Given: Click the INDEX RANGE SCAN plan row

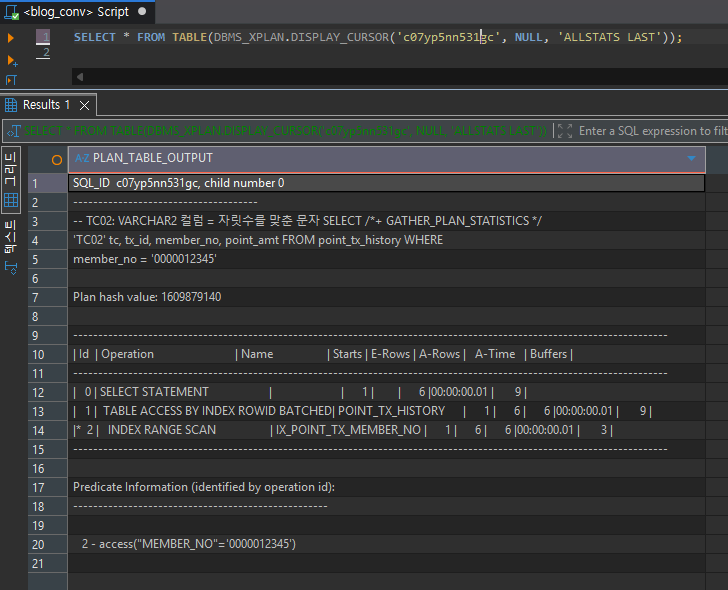Looking at the screenshot, I should click(x=387, y=430).
